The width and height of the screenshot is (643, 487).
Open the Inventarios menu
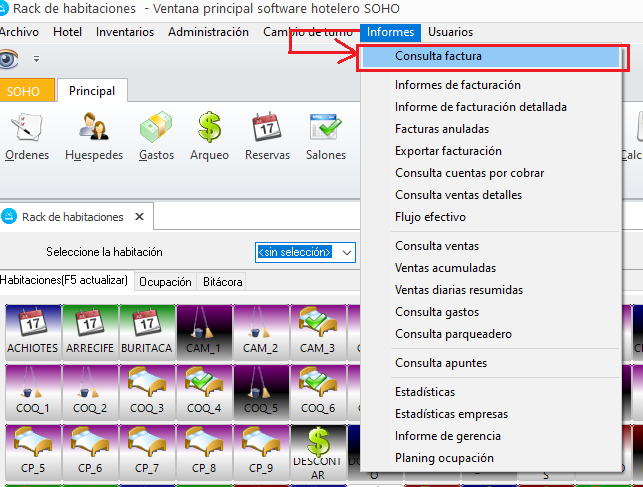pos(125,32)
